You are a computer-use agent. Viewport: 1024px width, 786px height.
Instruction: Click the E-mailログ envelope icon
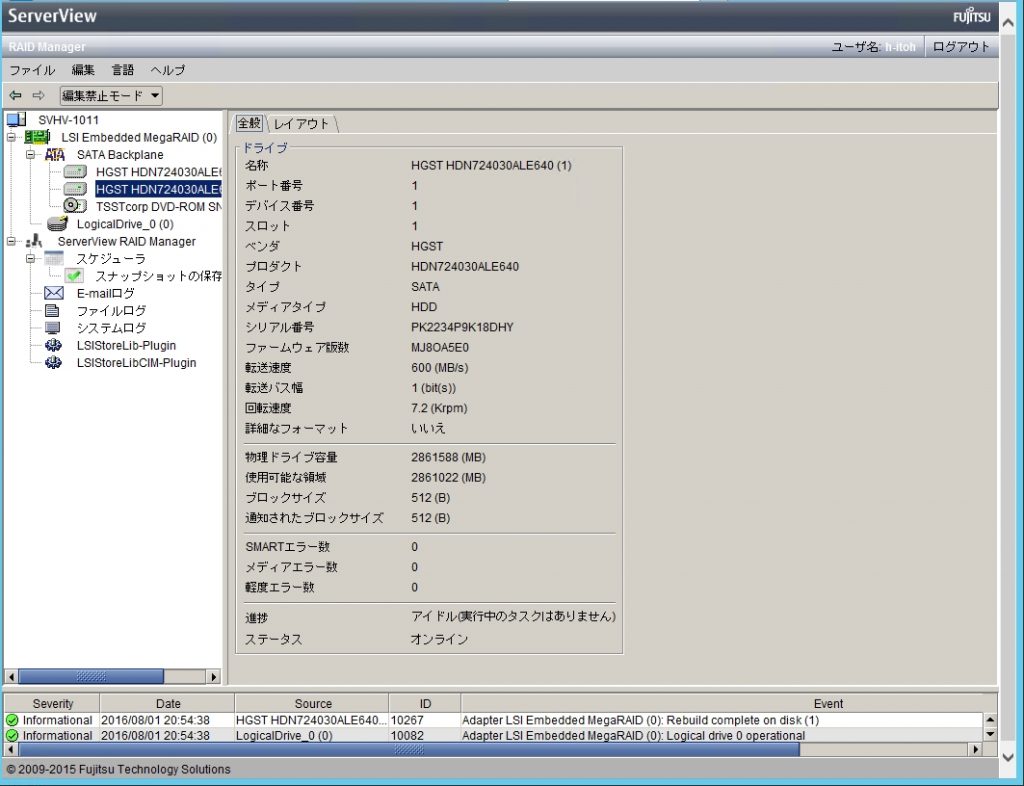point(54,293)
